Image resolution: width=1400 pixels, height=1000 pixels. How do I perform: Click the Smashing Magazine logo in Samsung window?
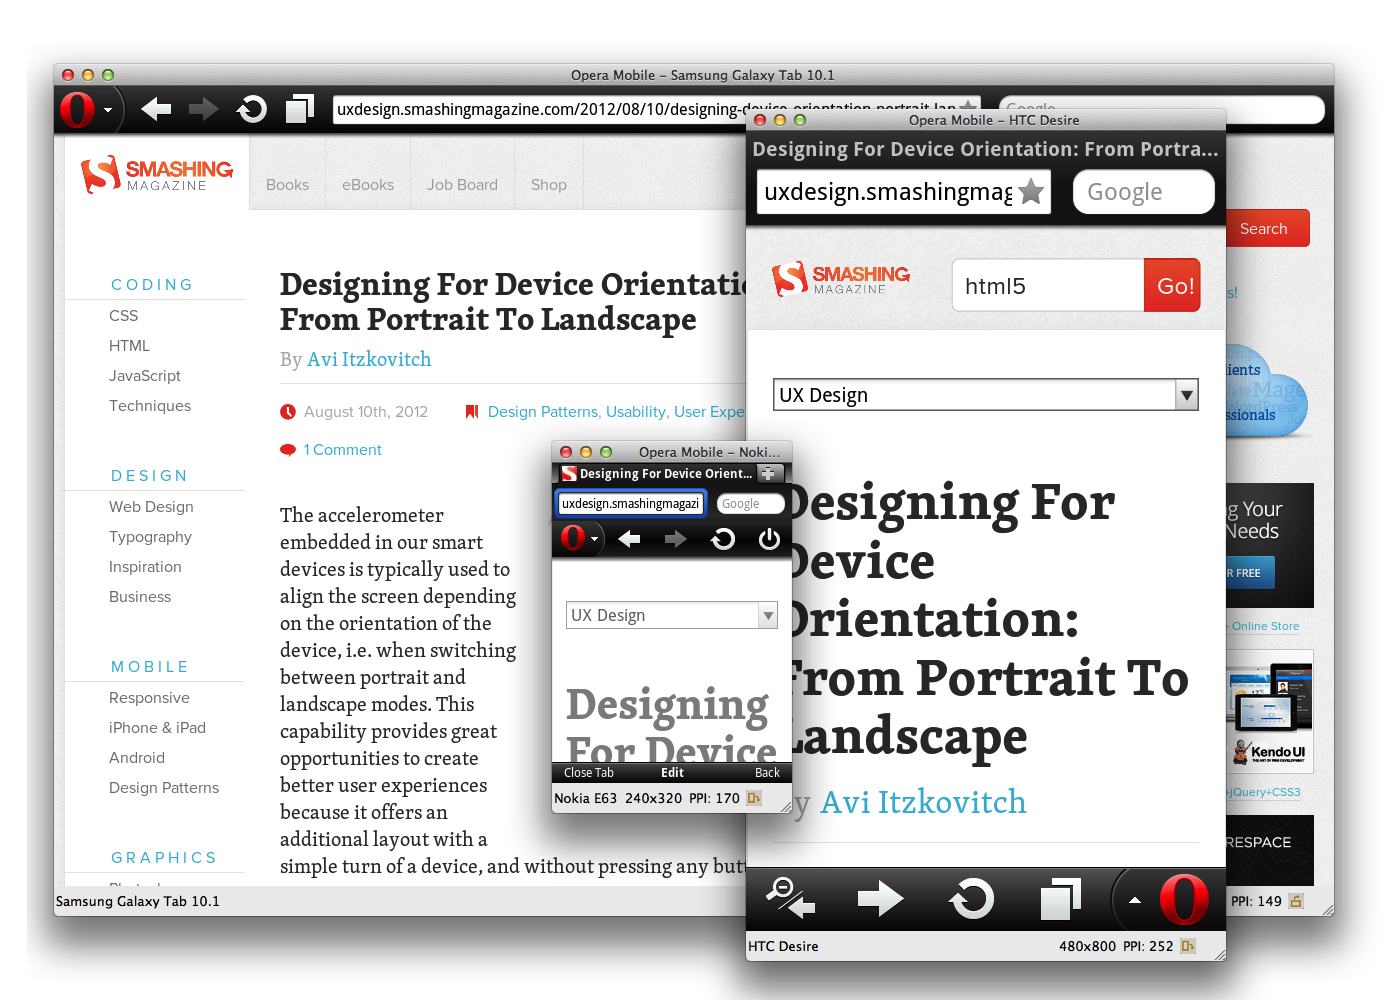(157, 174)
